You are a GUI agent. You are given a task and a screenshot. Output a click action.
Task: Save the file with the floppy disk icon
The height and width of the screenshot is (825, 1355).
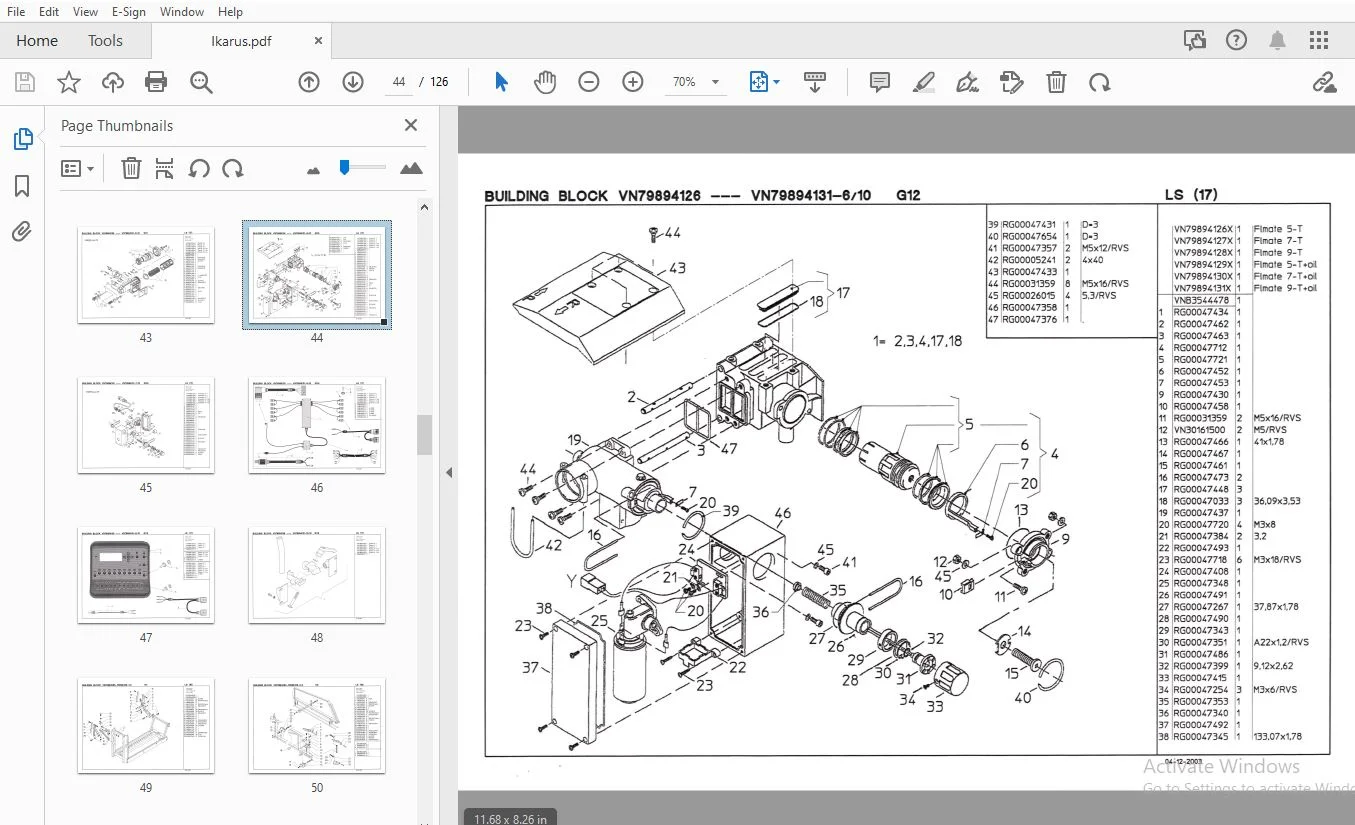[x=25, y=82]
